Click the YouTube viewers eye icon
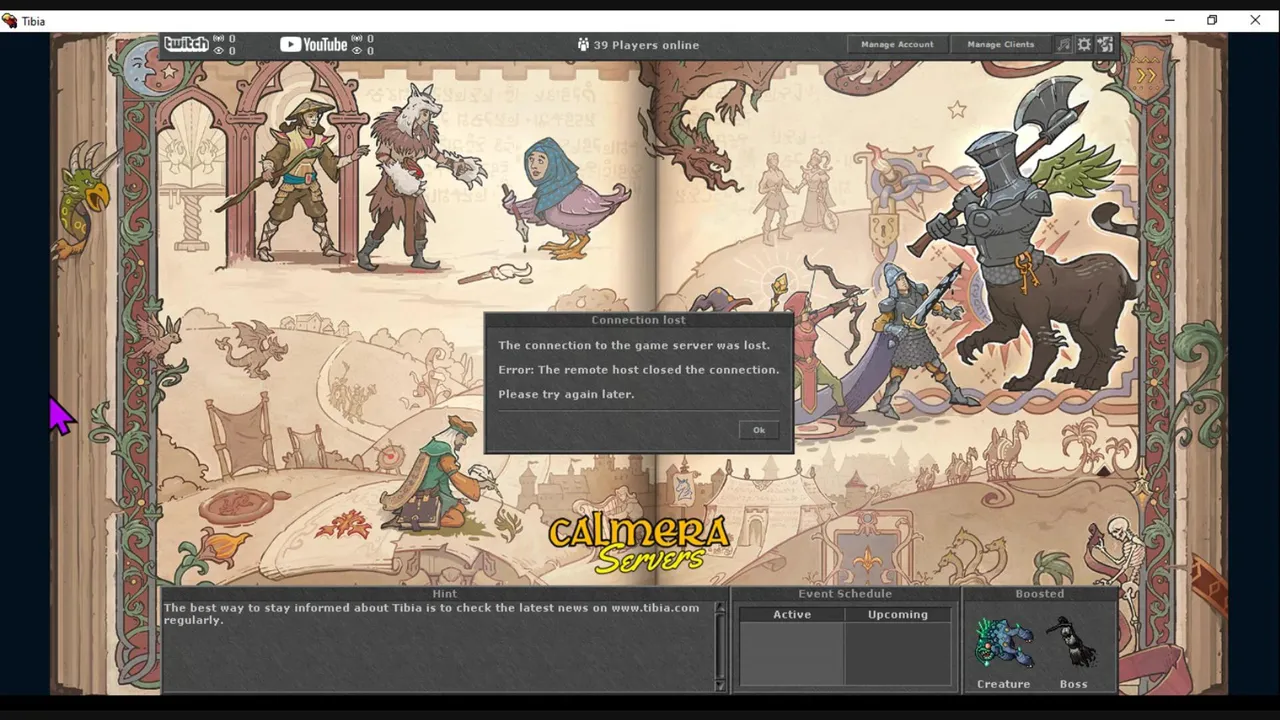Viewport: 1280px width, 720px height. click(356, 51)
